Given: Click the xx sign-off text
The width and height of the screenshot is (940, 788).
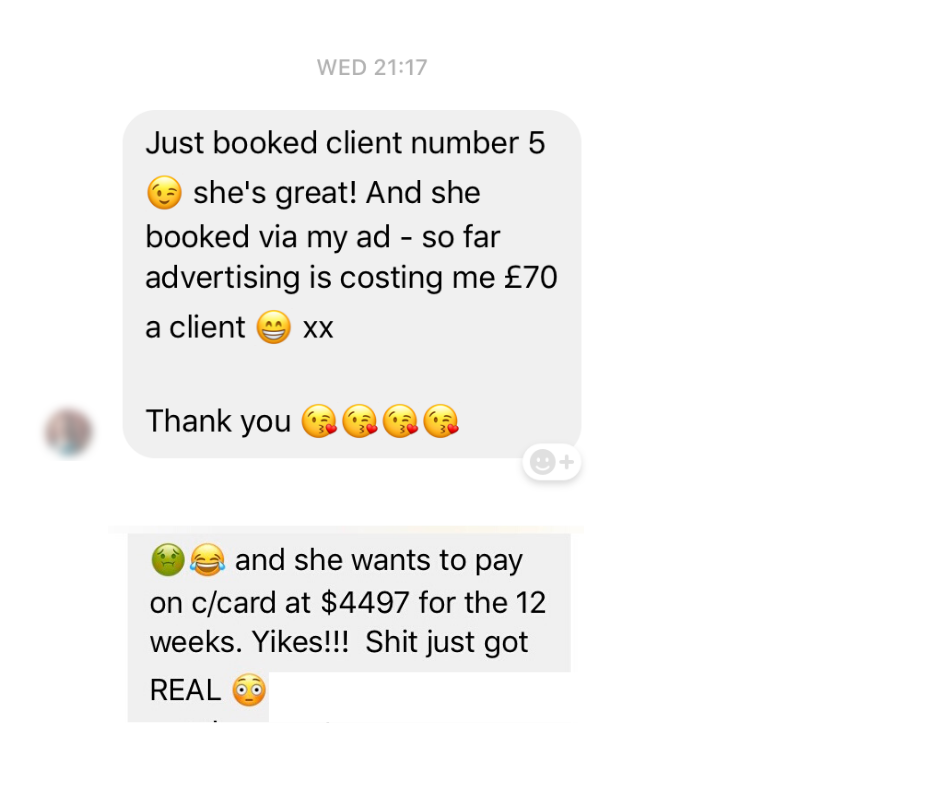Looking at the screenshot, I should pyautogui.click(x=318, y=329).
